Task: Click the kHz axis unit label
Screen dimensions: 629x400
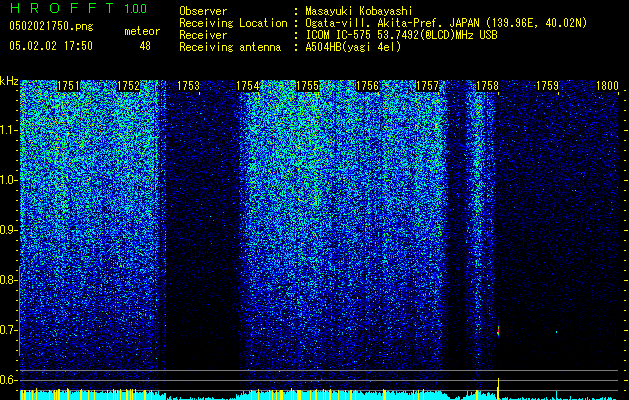Action: 9,81
